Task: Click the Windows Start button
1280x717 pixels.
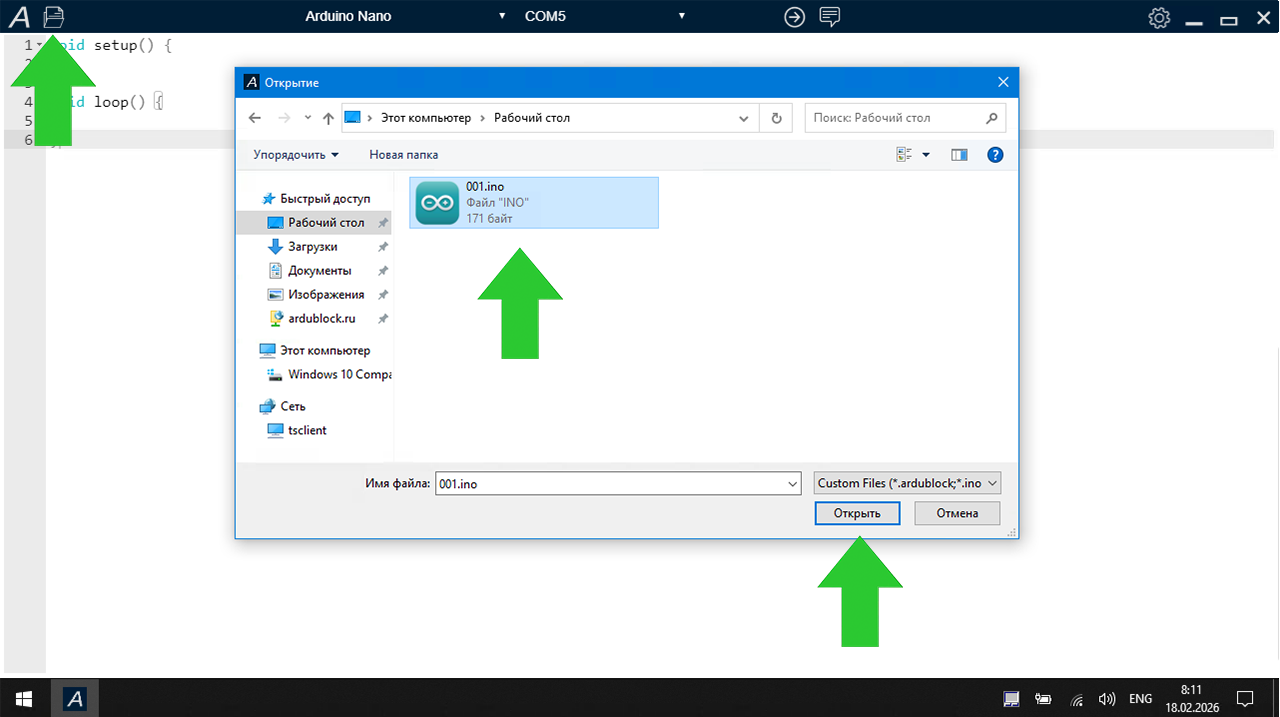Action: [22, 698]
